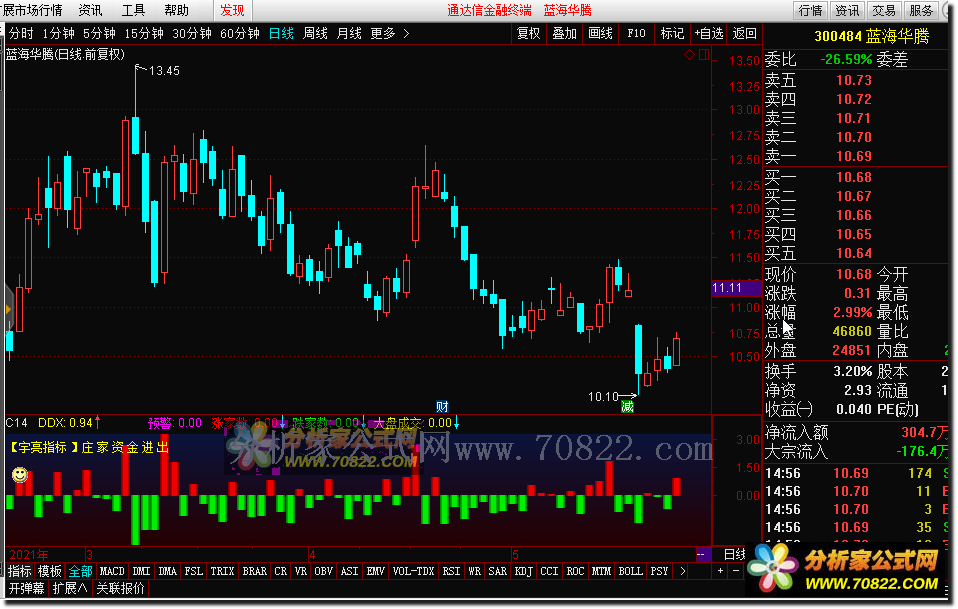Screen dimensions: 958x609
Task: Open F10 company info
Action: point(637,34)
